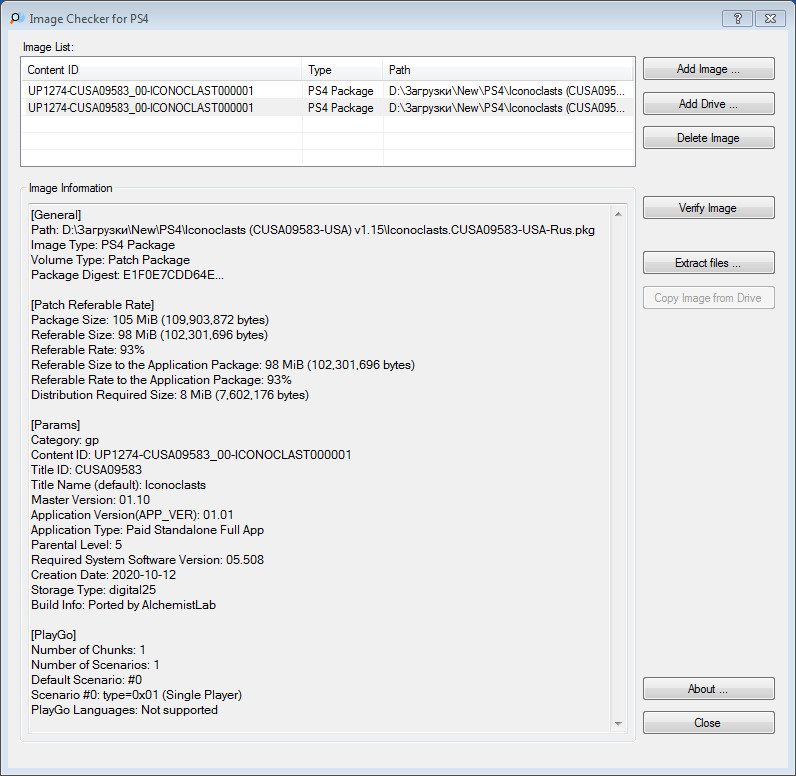Click the help question mark button
Screen dimensions: 796x776
tap(738, 19)
